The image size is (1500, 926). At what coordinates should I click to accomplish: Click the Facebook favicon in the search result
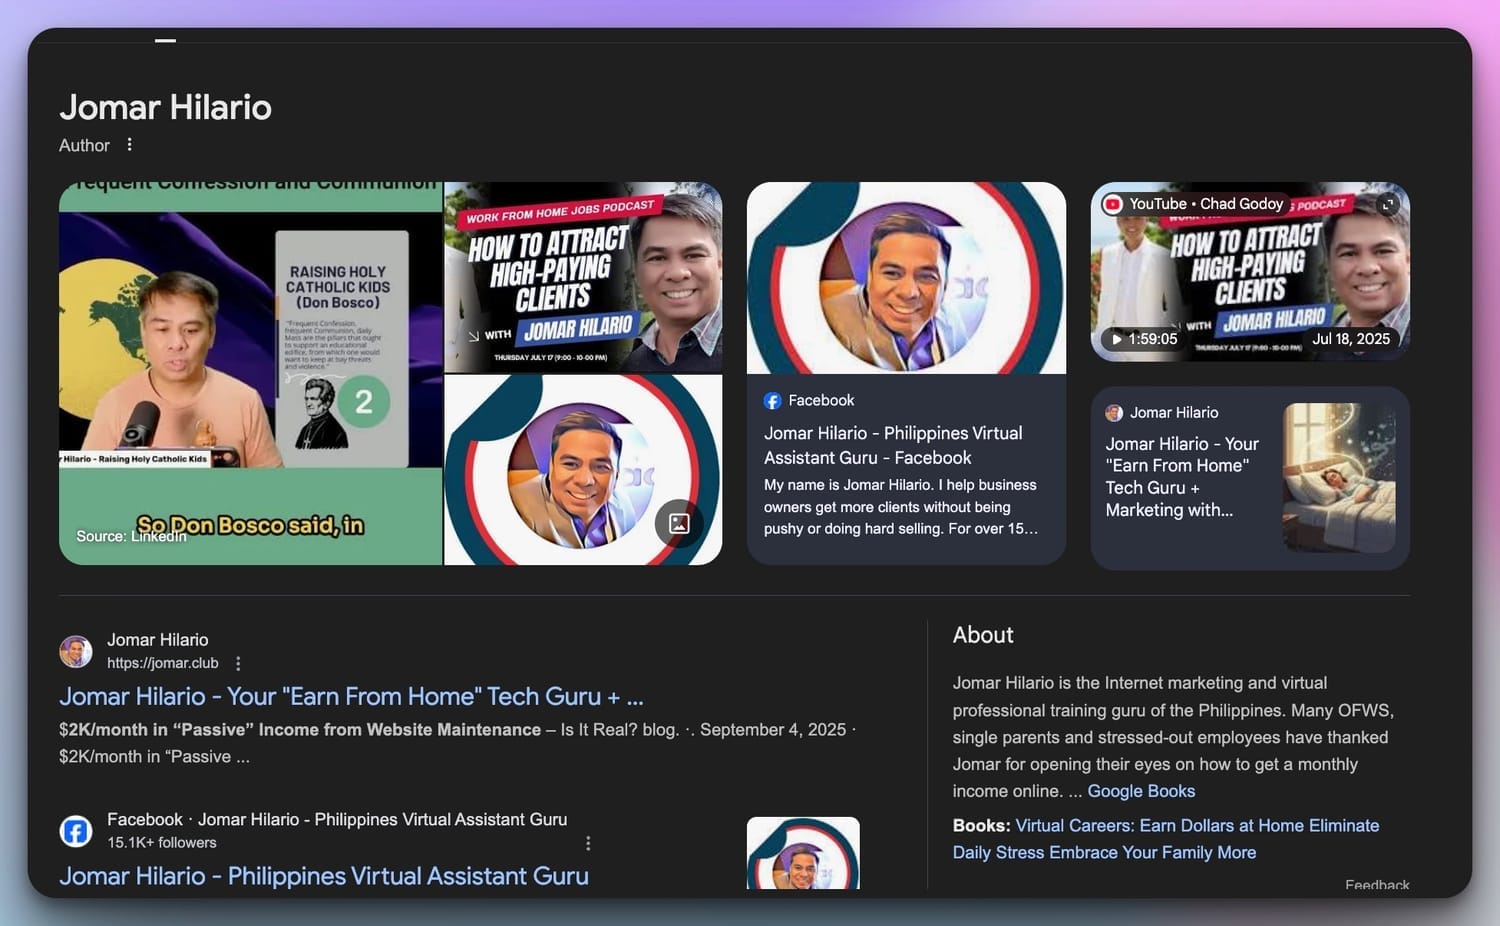click(x=76, y=831)
